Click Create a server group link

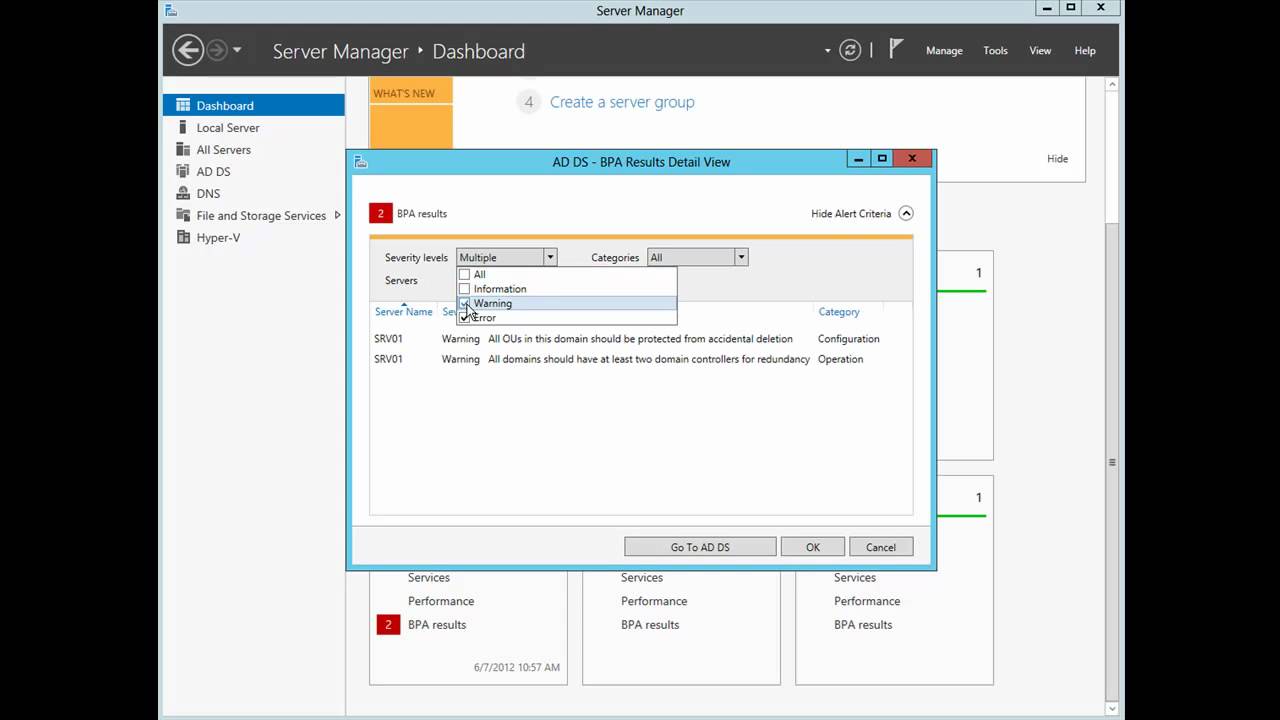coord(622,102)
